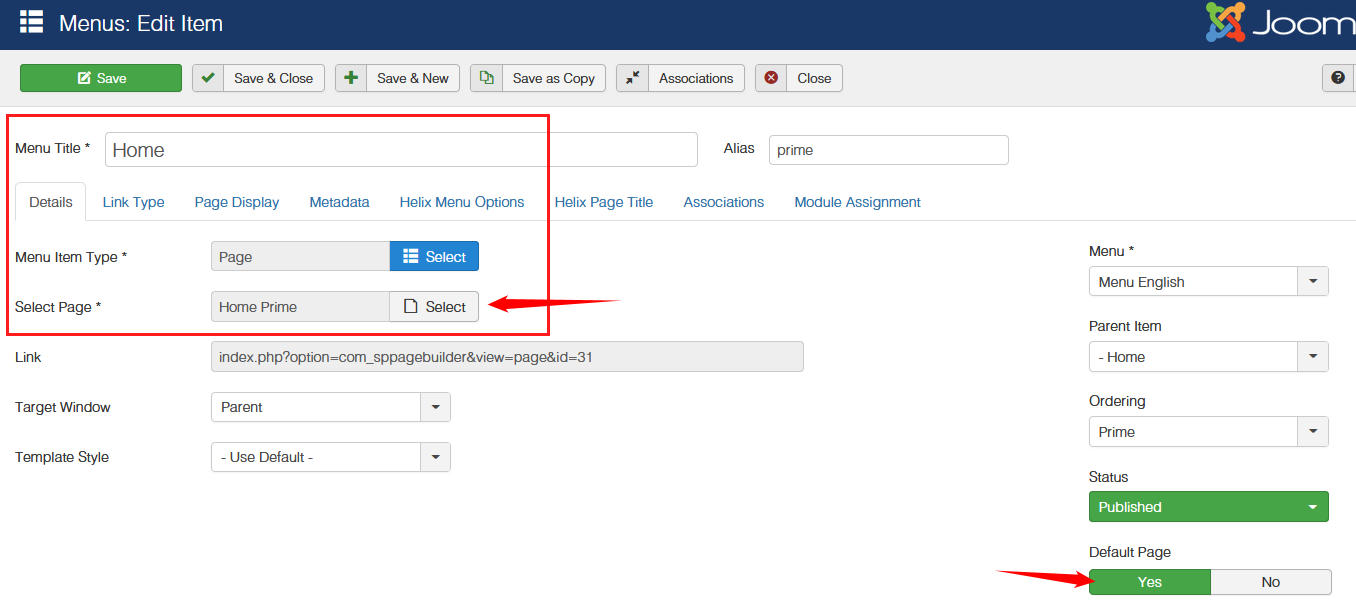Click into the Menu Title field
The image size is (1356, 610).
pyautogui.click(x=400, y=150)
